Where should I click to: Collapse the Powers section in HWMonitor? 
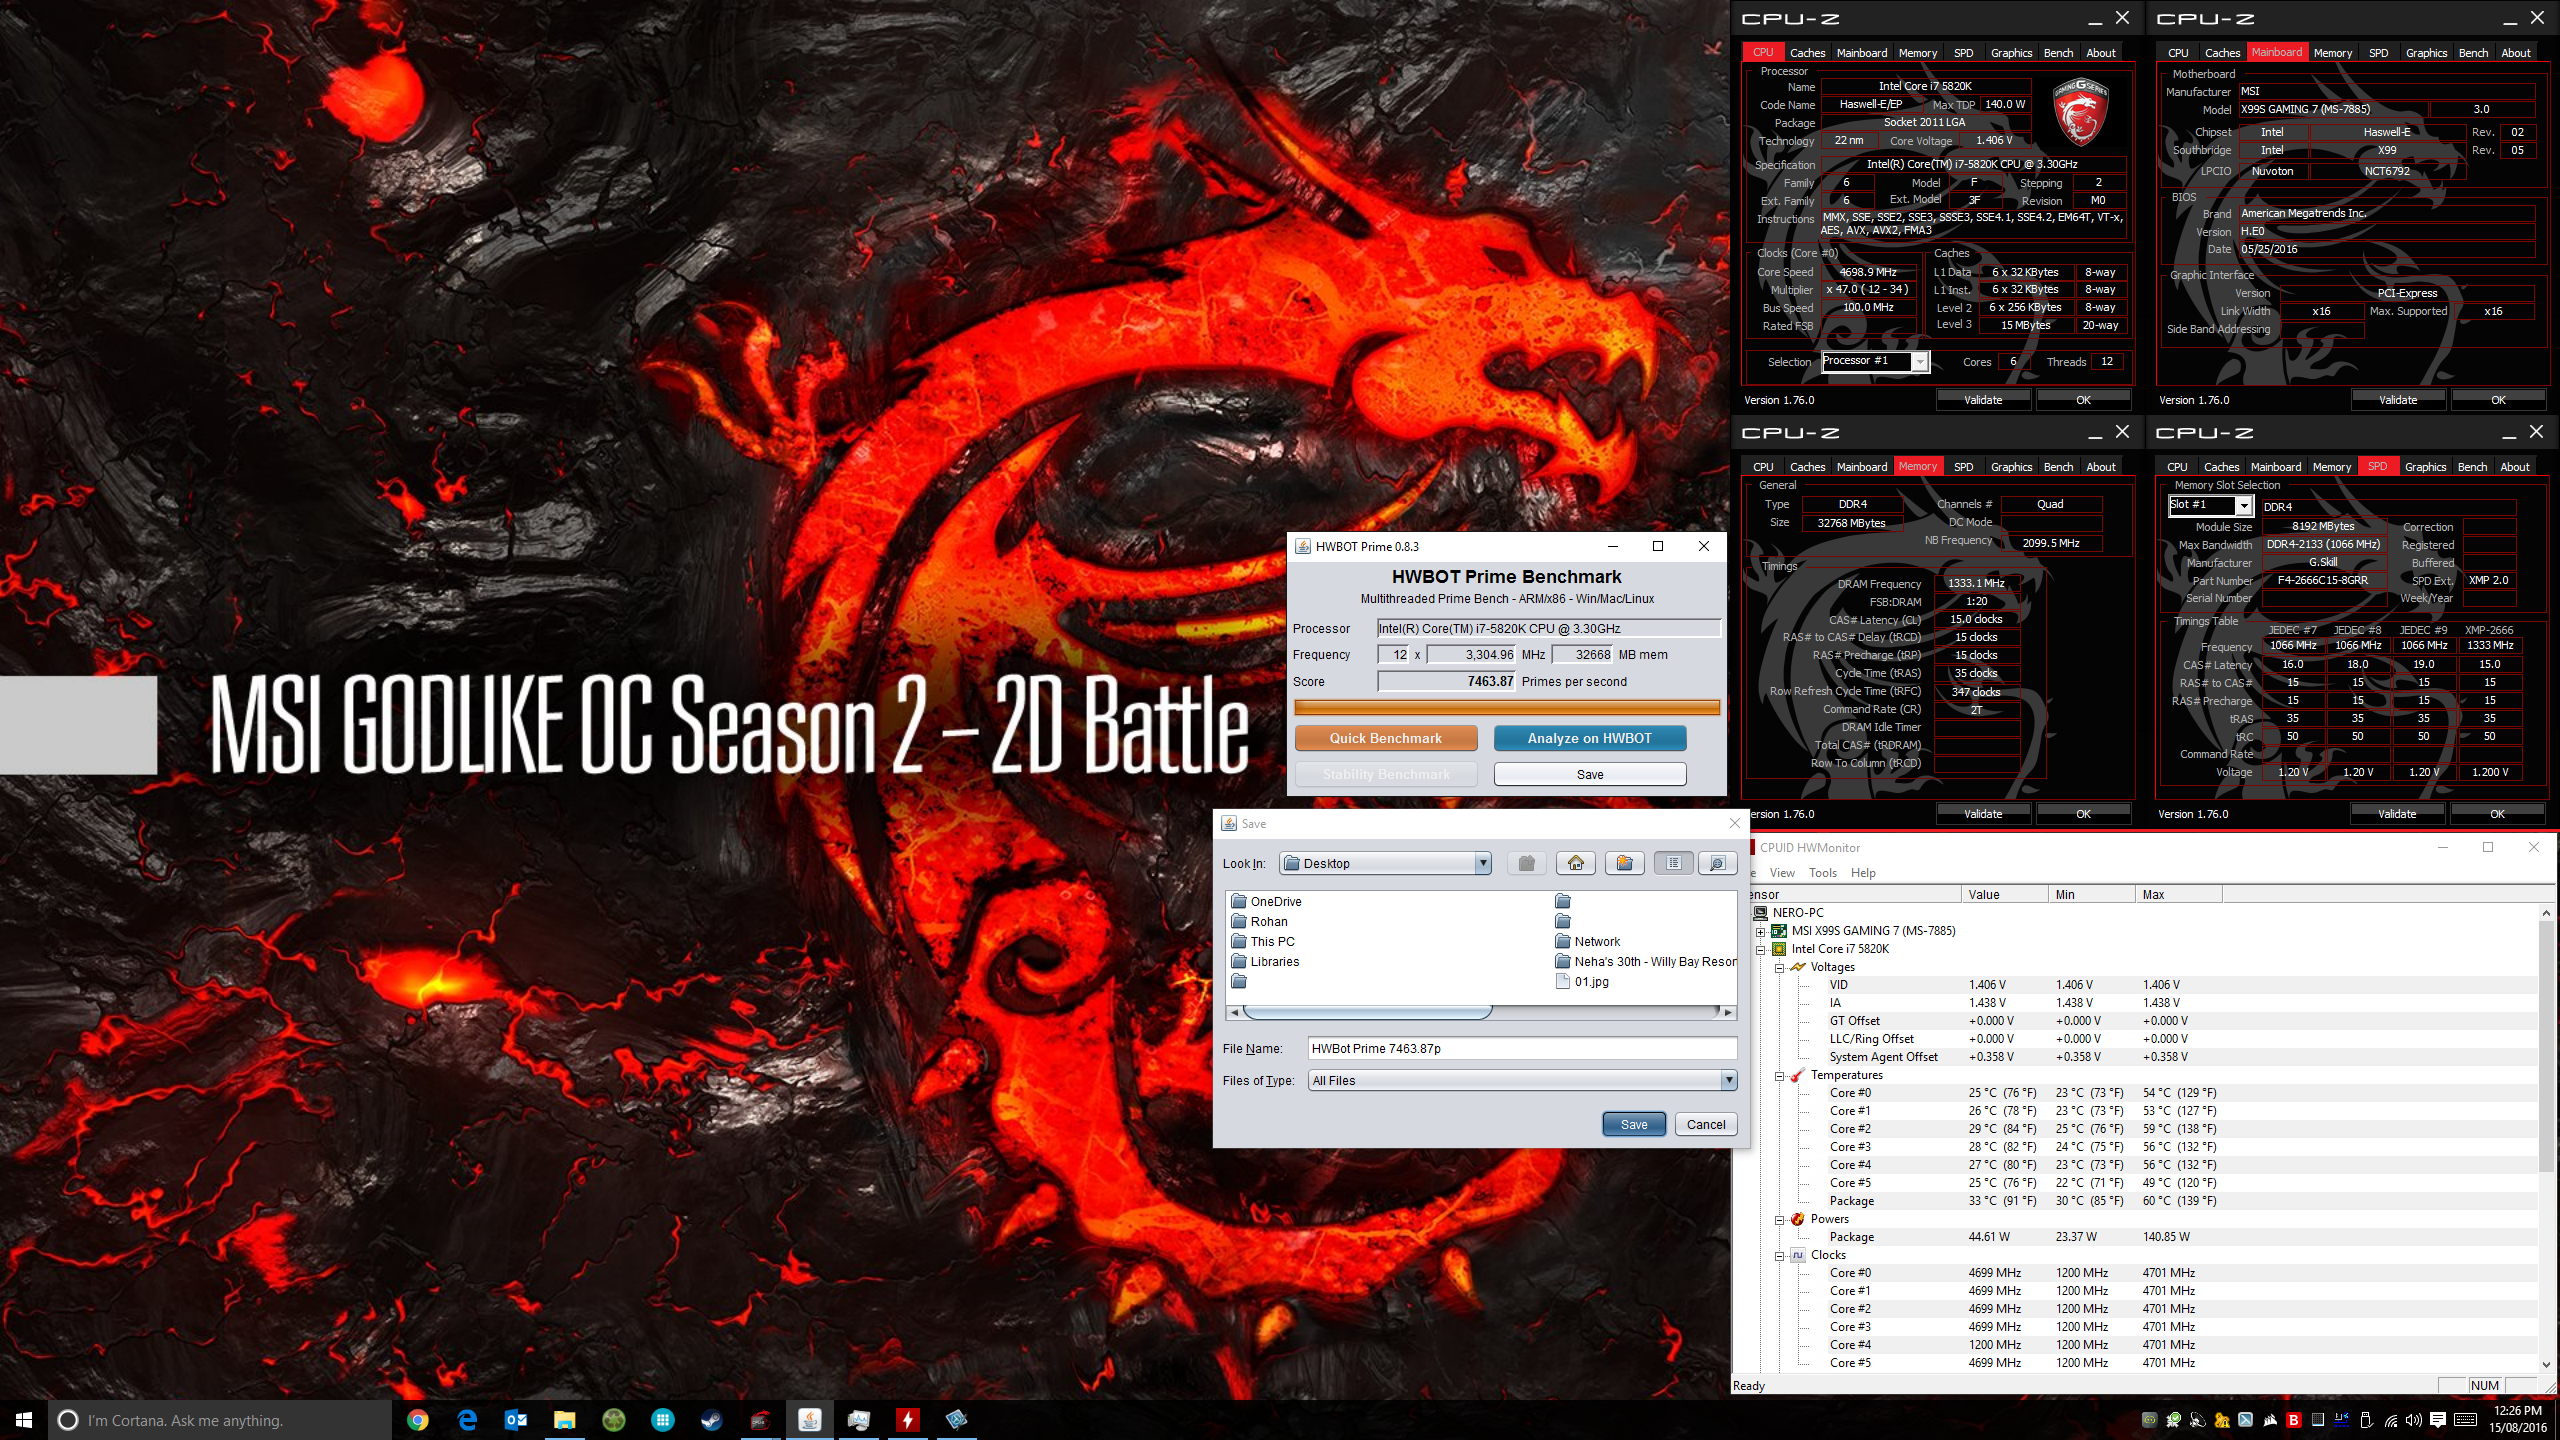(1780, 1220)
